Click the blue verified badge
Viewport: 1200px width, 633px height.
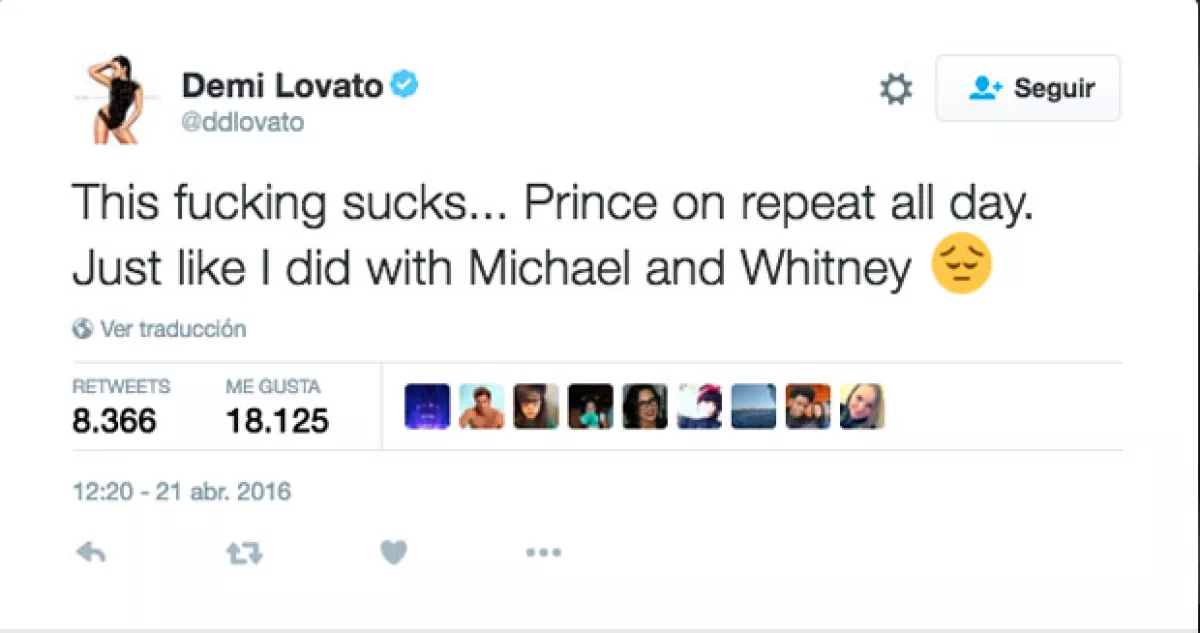click(404, 86)
